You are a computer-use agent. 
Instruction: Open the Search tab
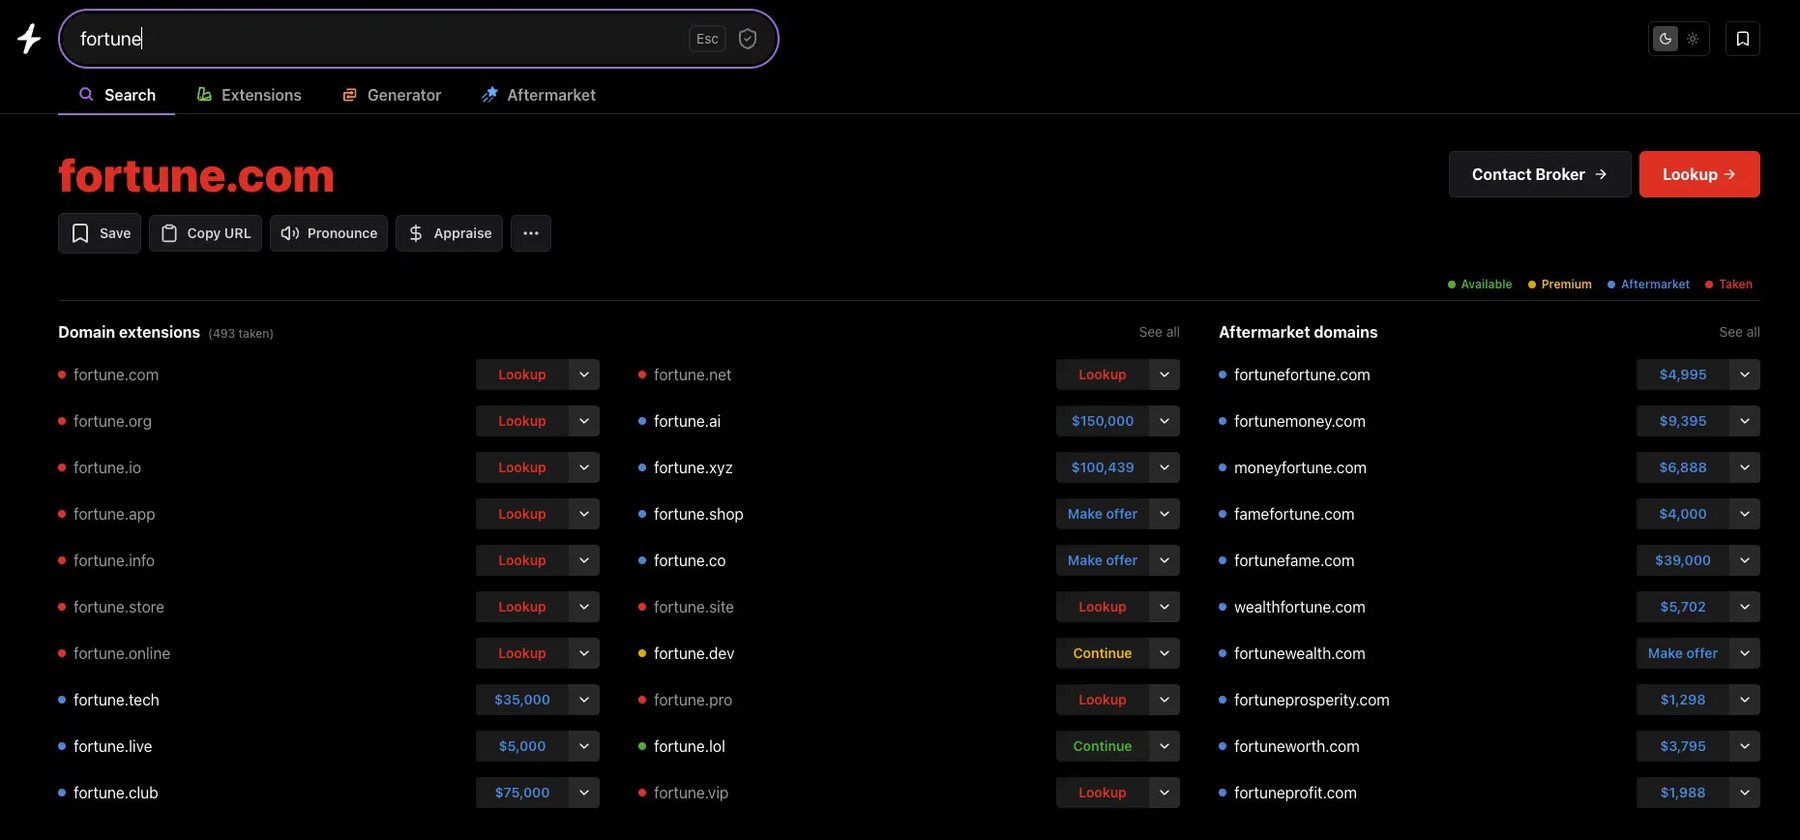click(x=117, y=95)
